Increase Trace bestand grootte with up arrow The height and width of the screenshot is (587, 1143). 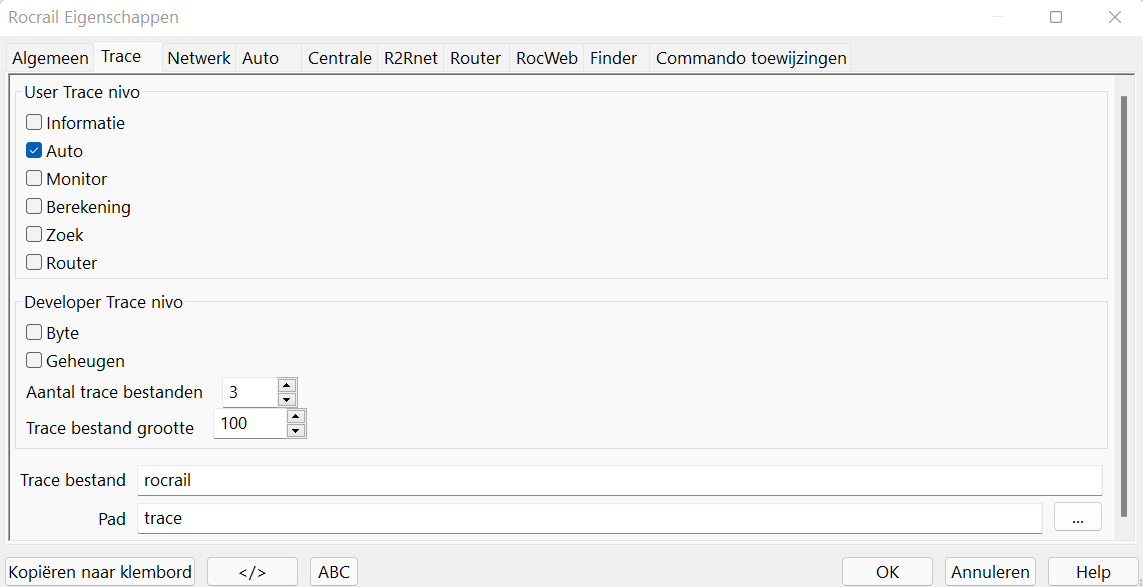[x=295, y=416]
